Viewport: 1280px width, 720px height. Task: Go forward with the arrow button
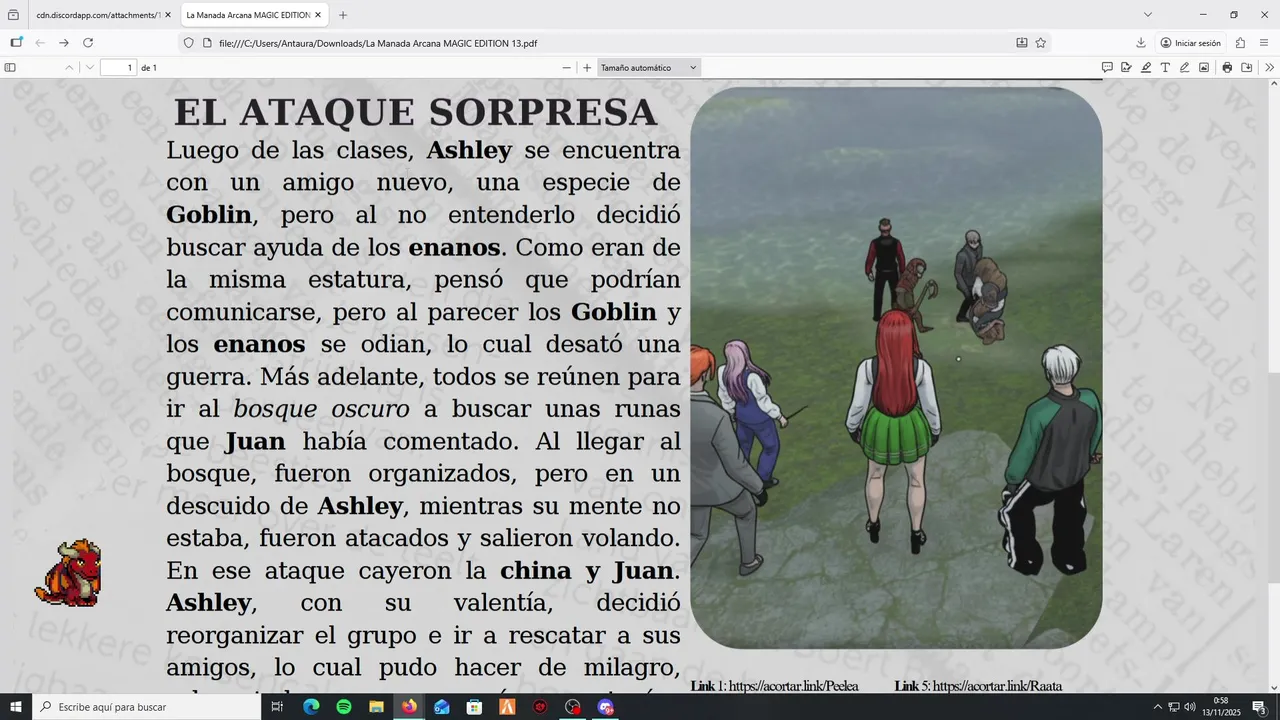click(x=64, y=43)
